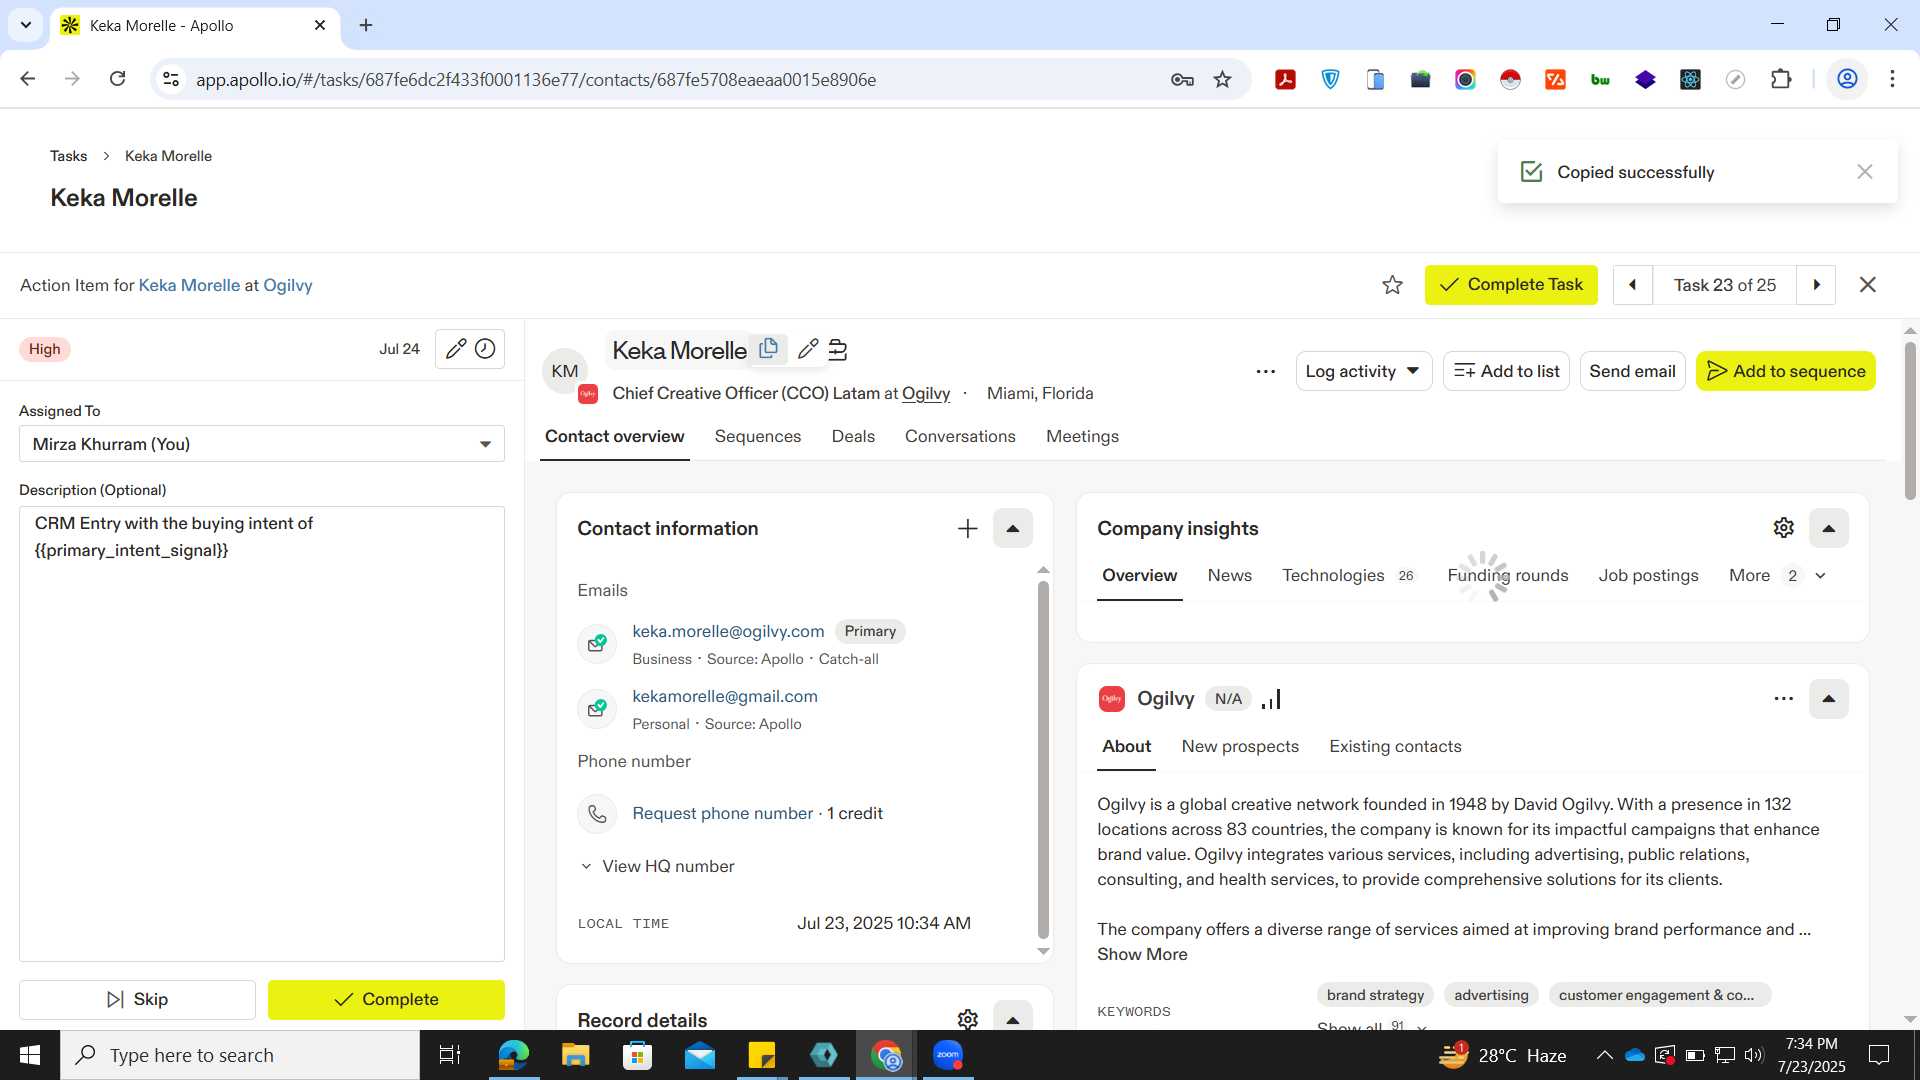Open Chrome profile avatar icon
The image size is (1920, 1080).
pyautogui.click(x=1847, y=79)
